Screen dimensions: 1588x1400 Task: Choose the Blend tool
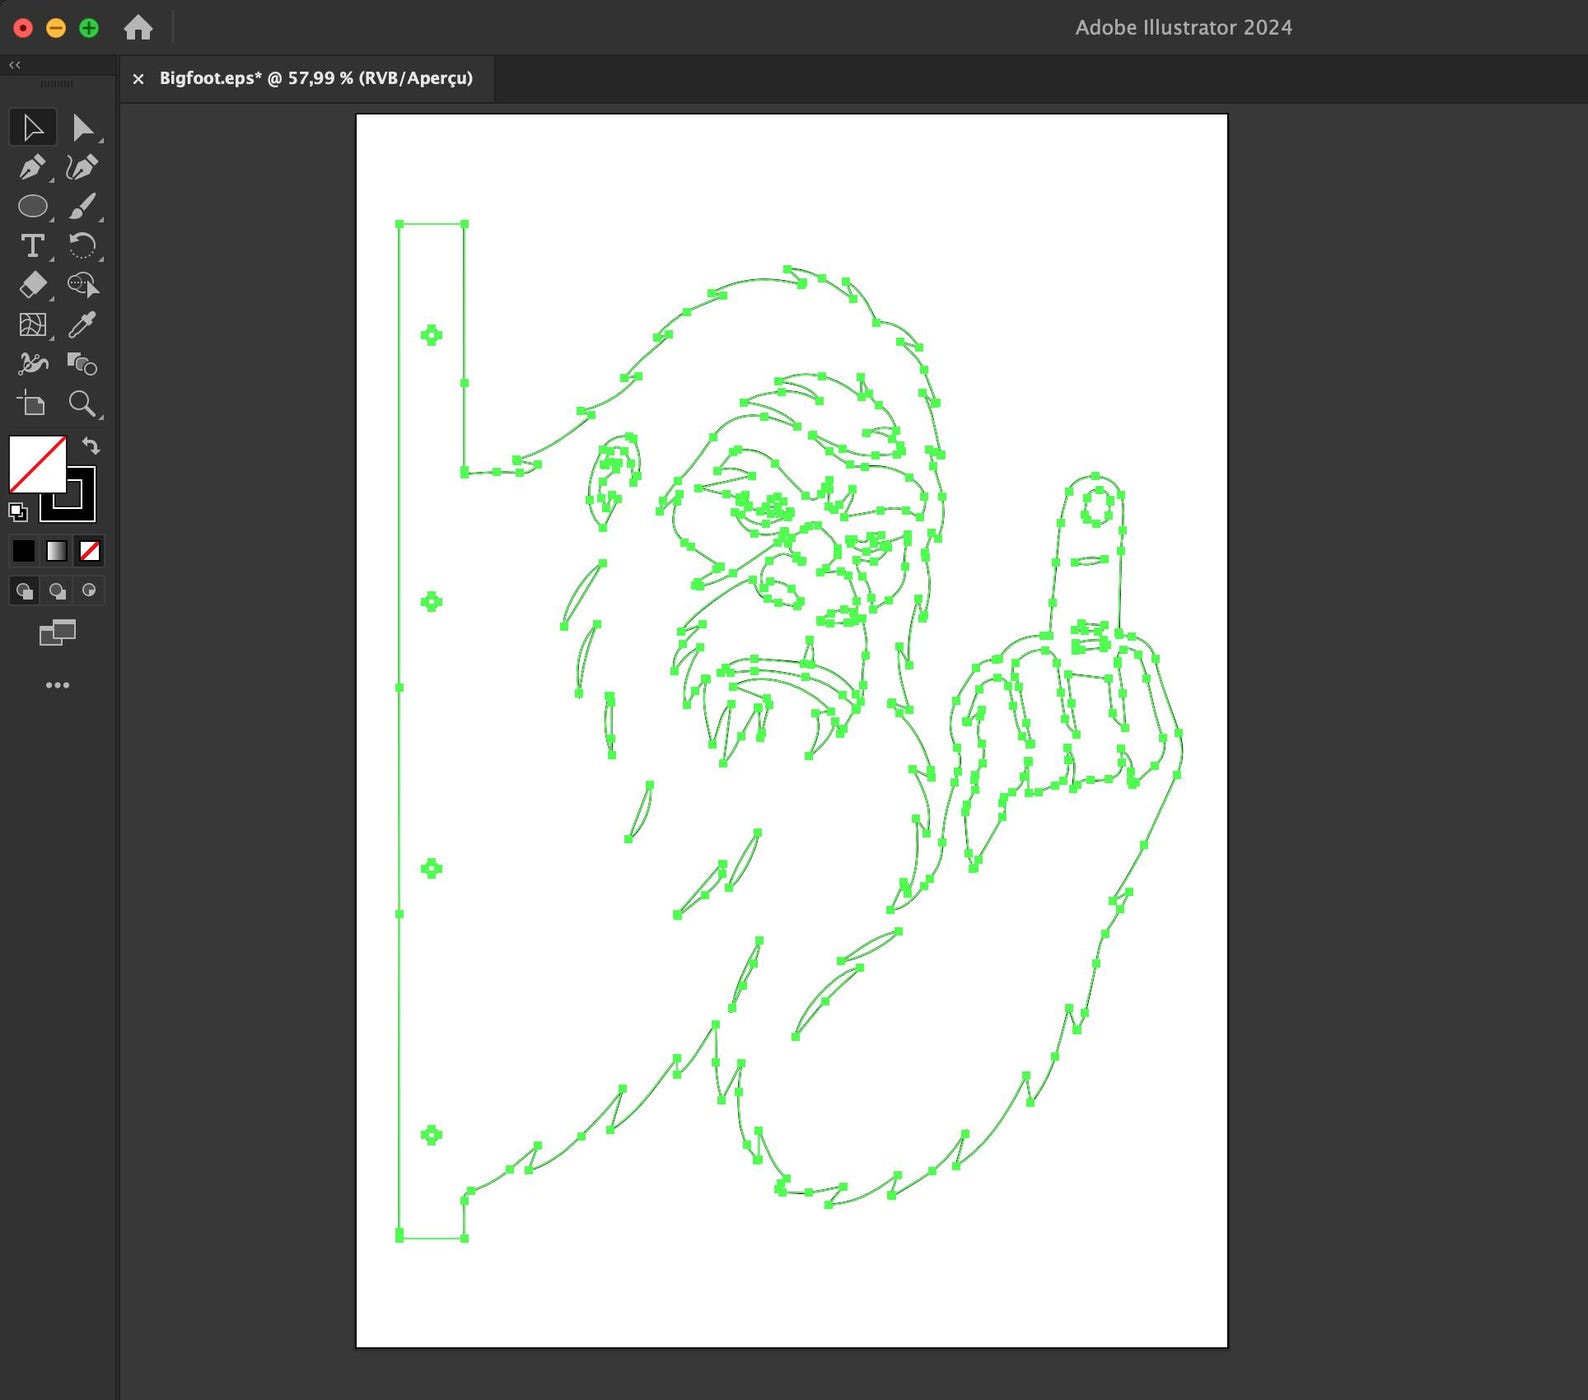coord(83,364)
